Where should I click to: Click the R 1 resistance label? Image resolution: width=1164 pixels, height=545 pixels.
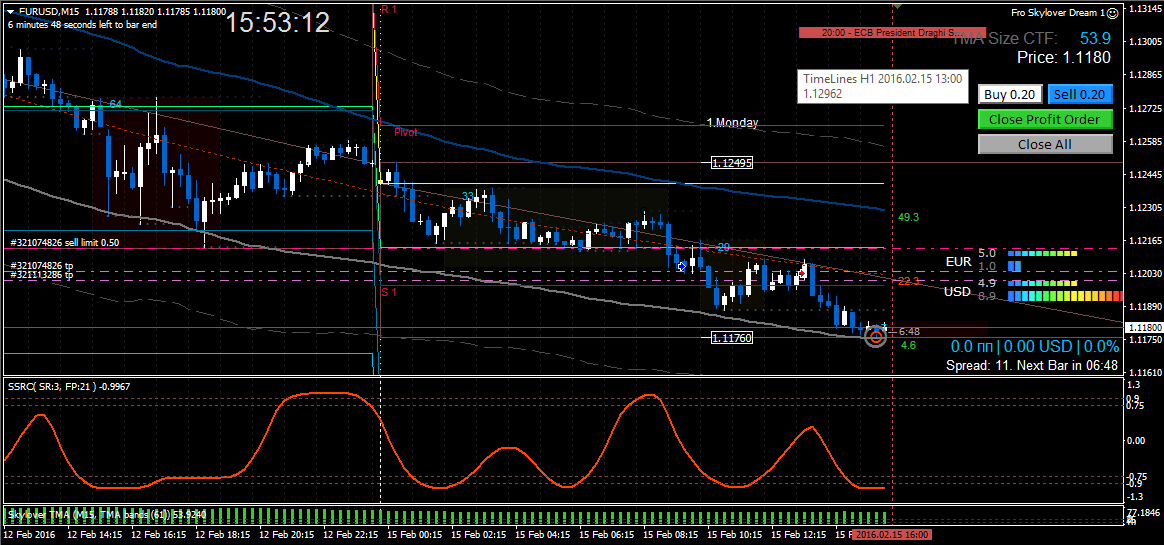tap(389, 9)
